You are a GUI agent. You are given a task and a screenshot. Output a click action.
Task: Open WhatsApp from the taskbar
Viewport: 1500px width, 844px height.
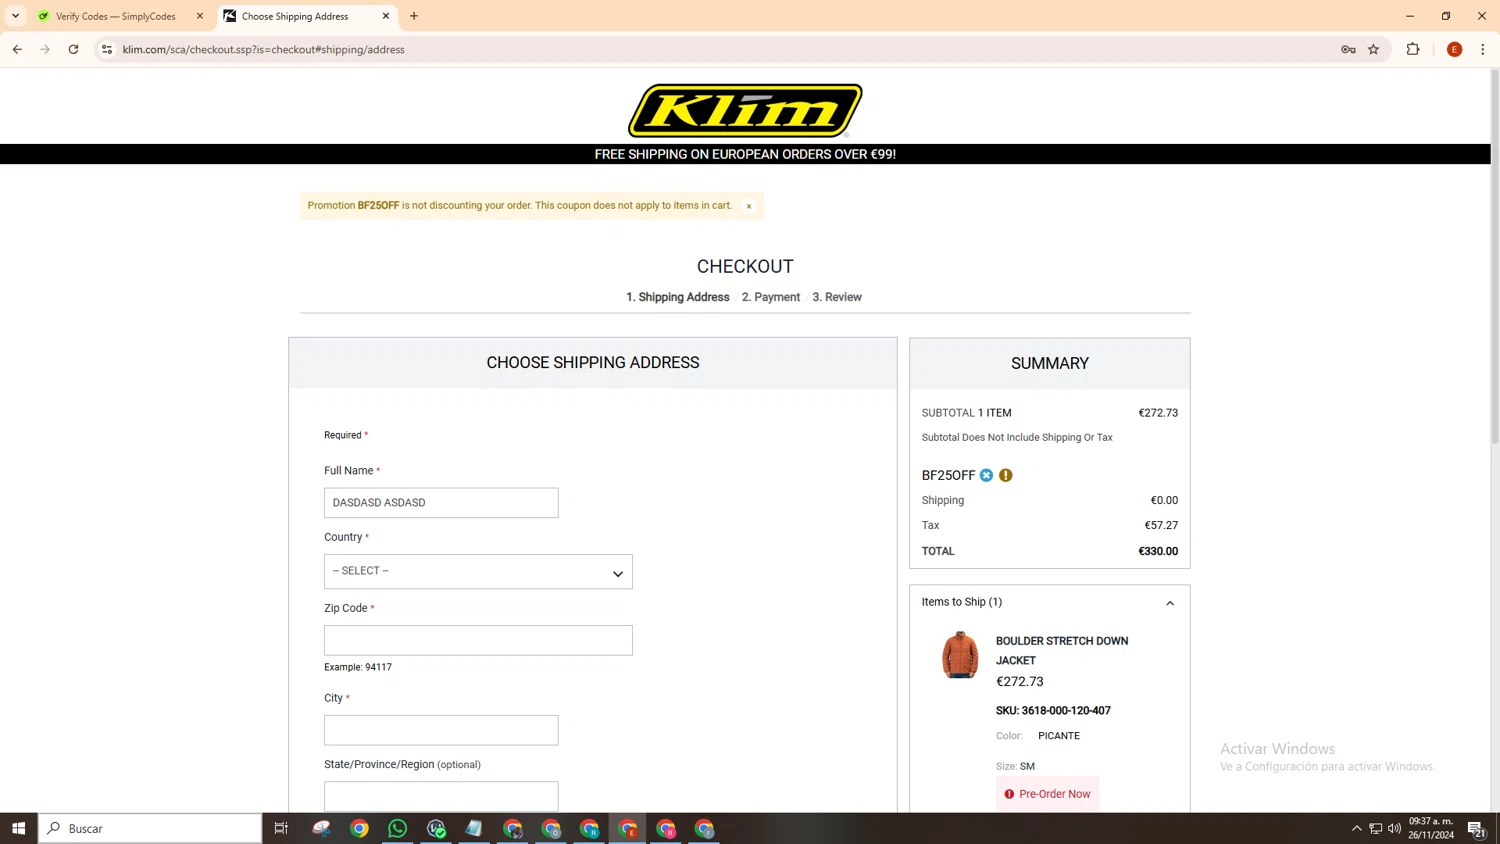click(397, 828)
